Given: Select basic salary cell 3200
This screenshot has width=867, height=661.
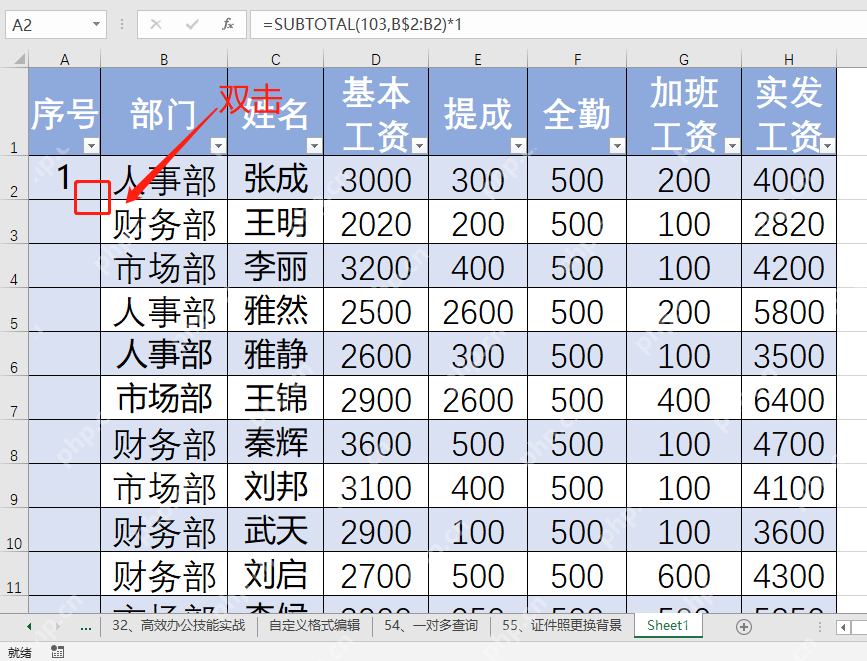Looking at the screenshot, I should coord(376,266).
